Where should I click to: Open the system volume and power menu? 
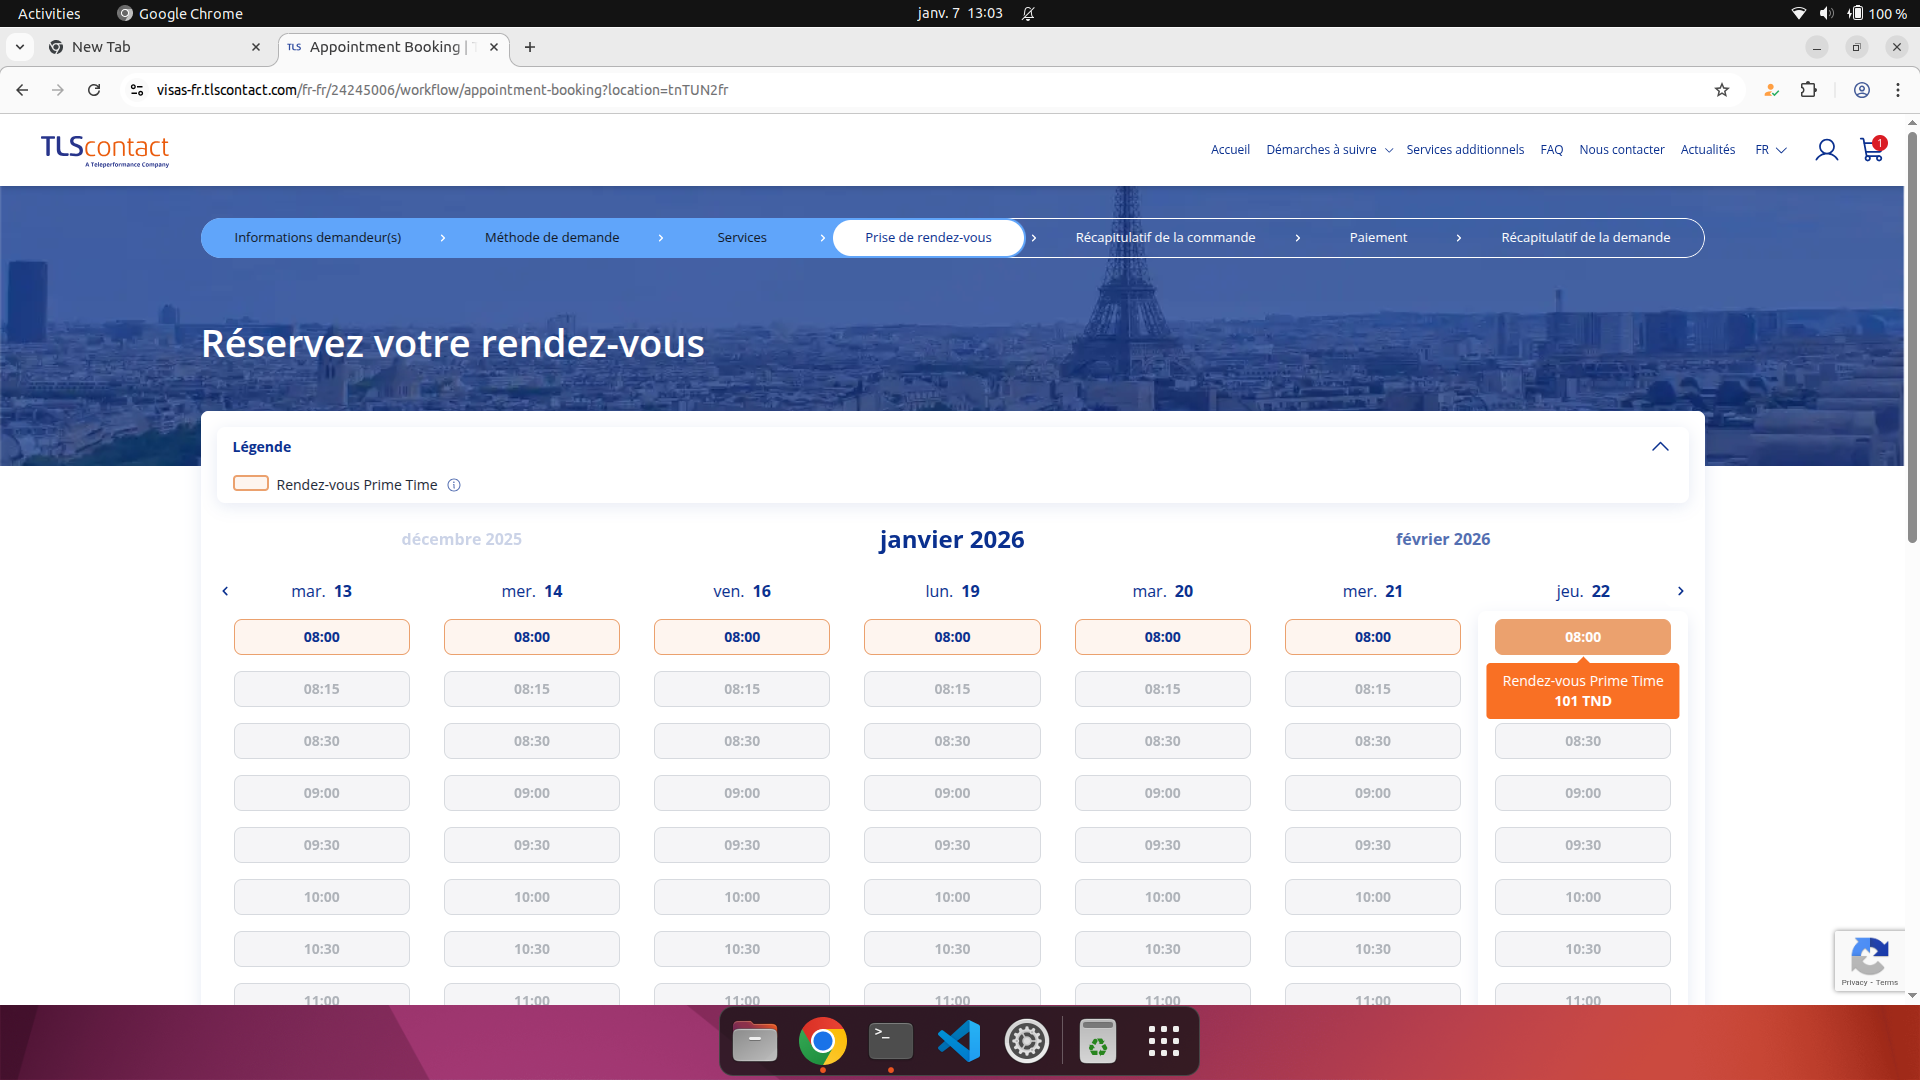tap(1850, 13)
